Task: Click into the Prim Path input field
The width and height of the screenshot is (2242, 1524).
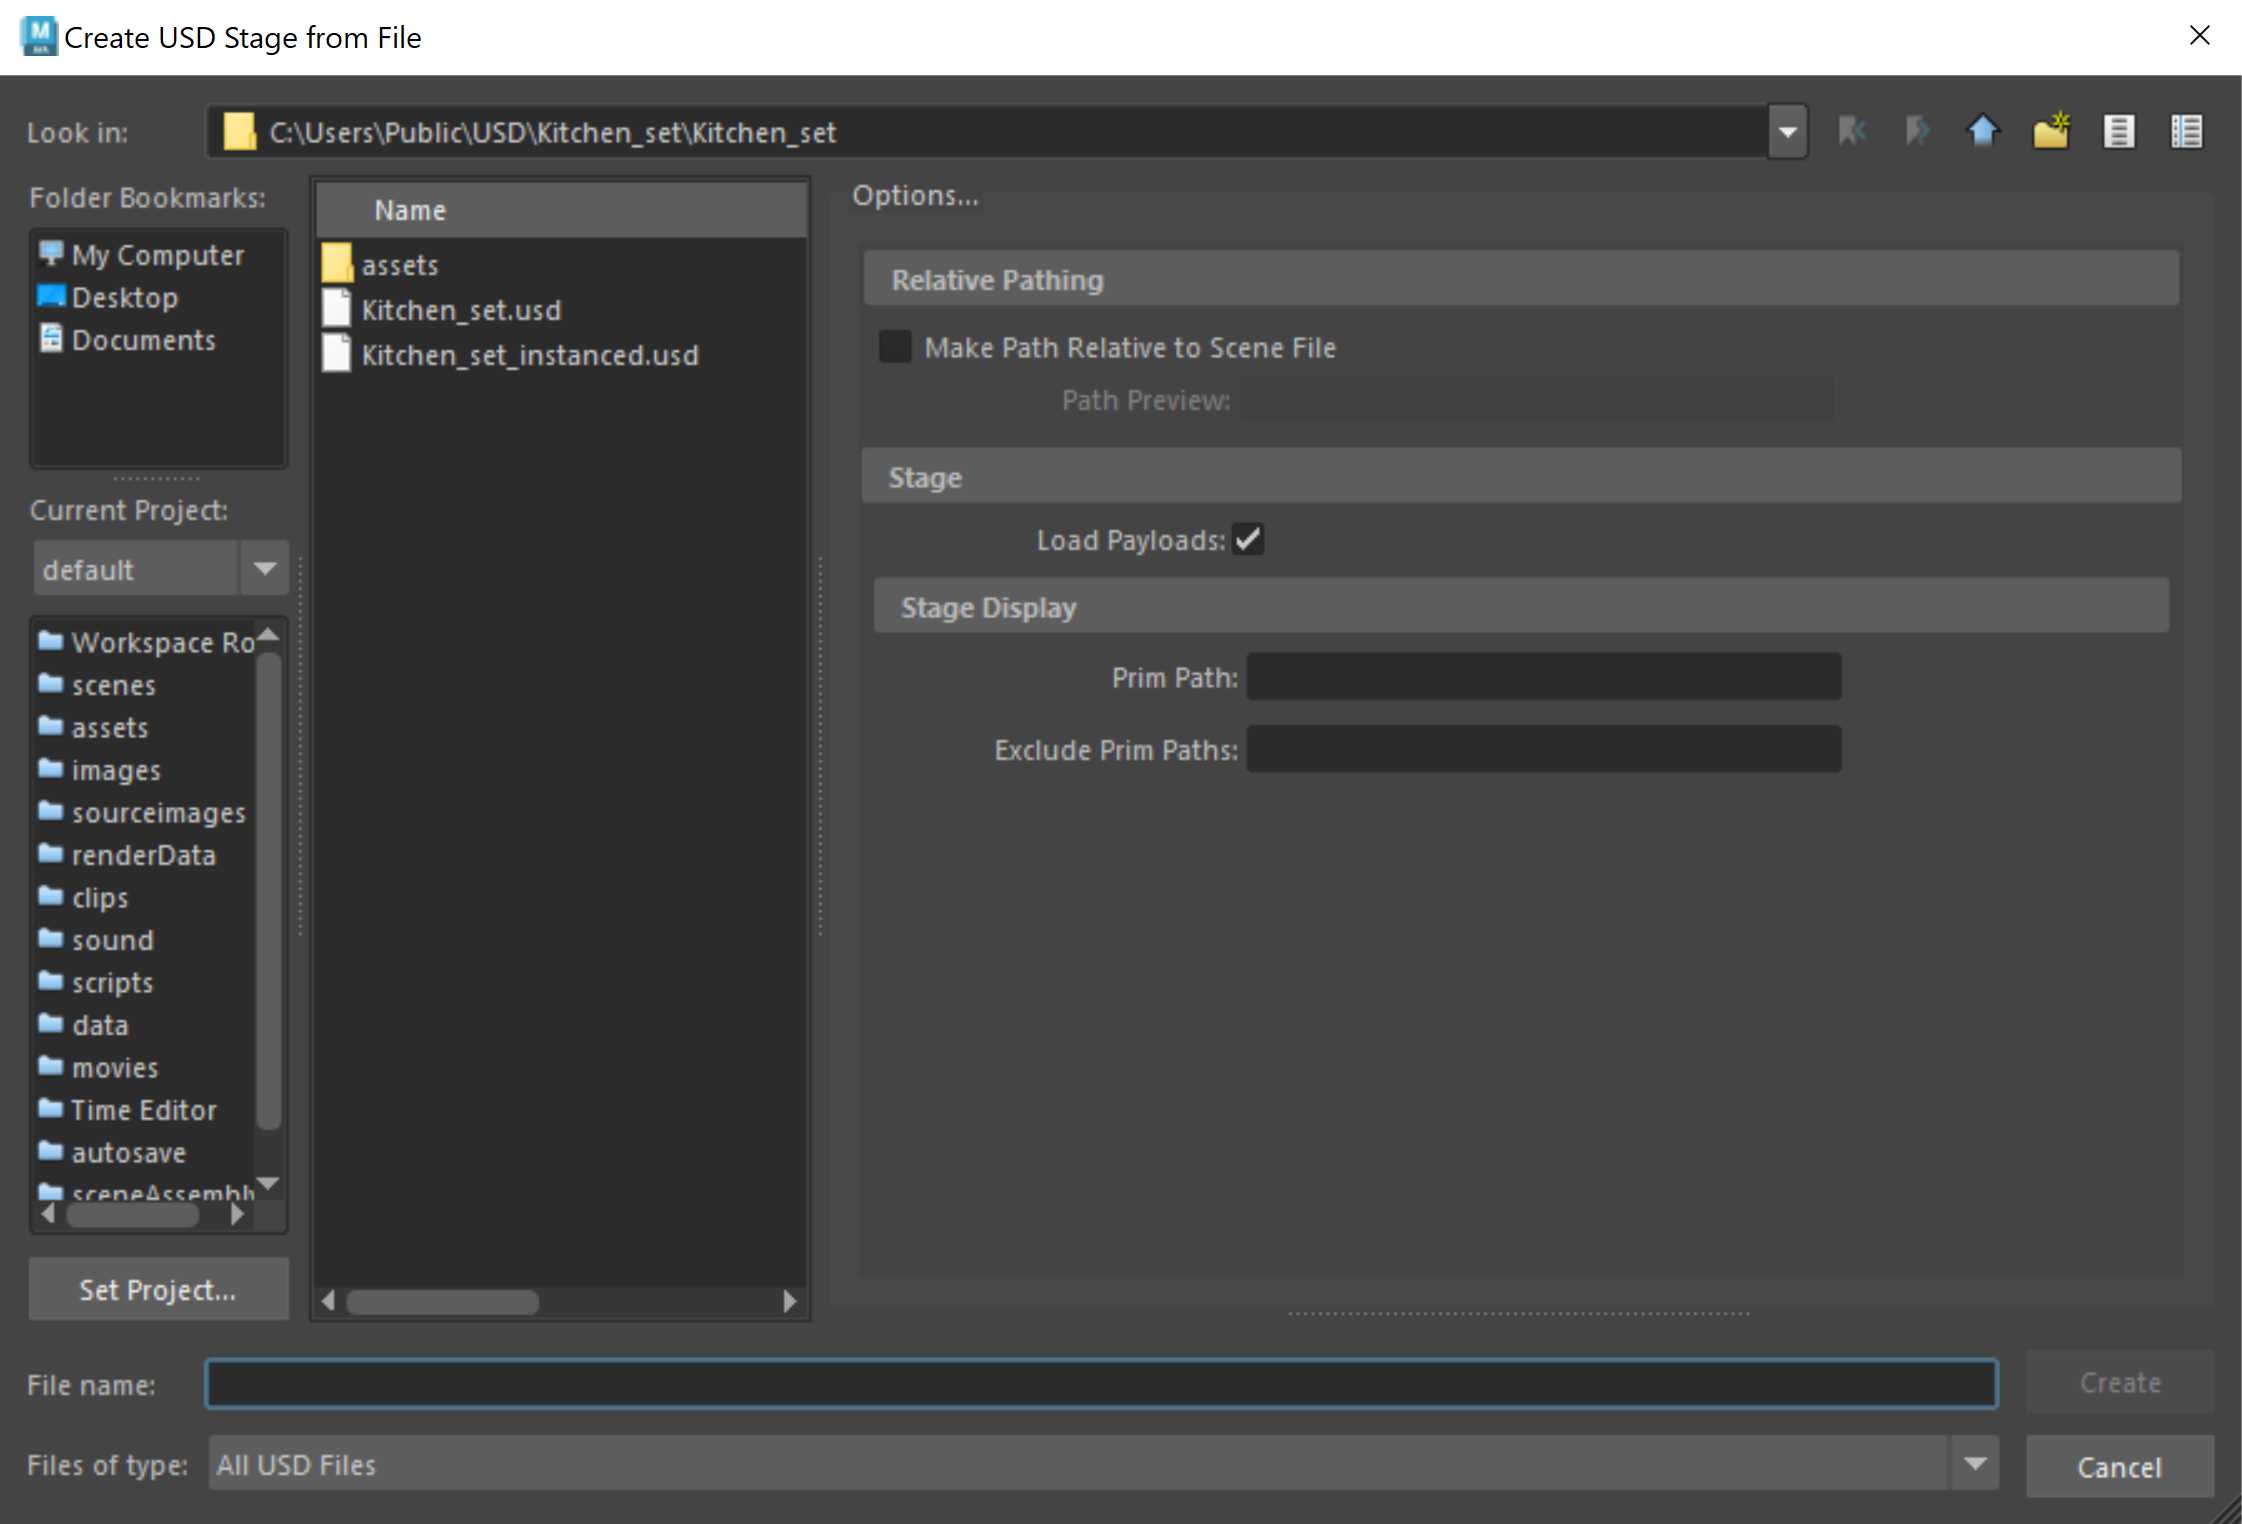Action: 1543,677
